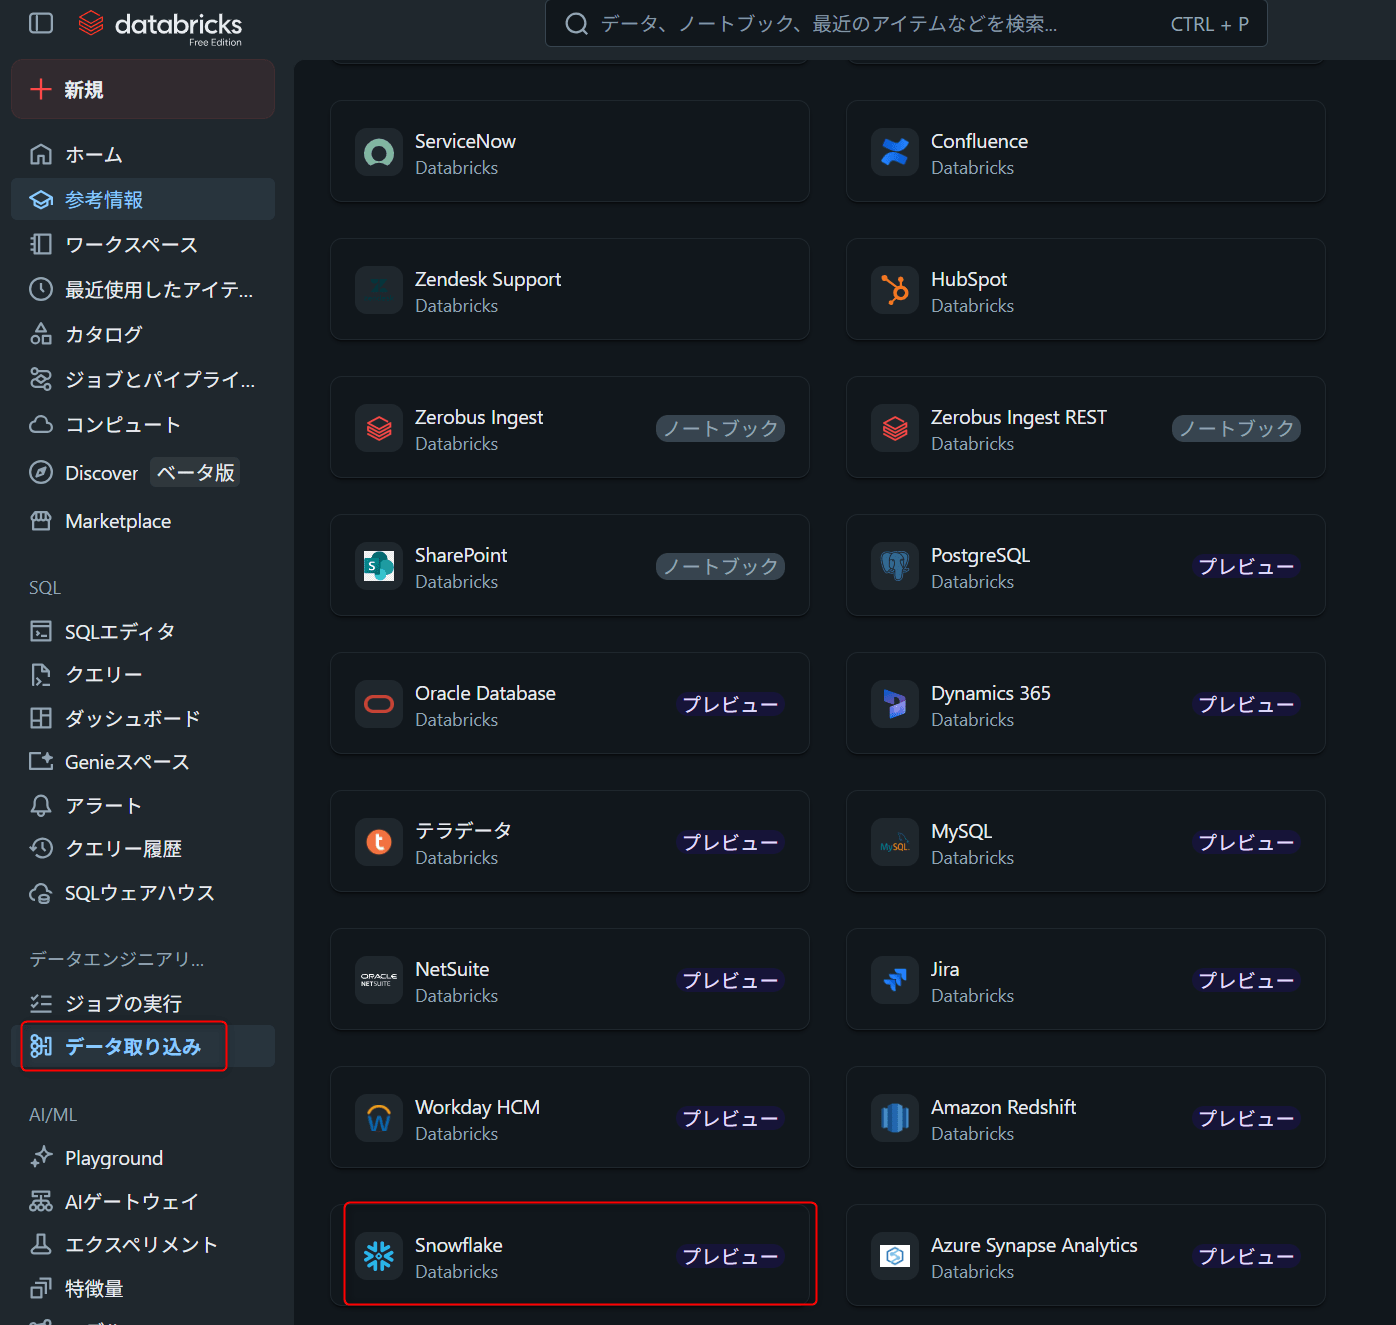
Task: Open Genieスペース from the sidebar
Action: [x=143, y=761]
